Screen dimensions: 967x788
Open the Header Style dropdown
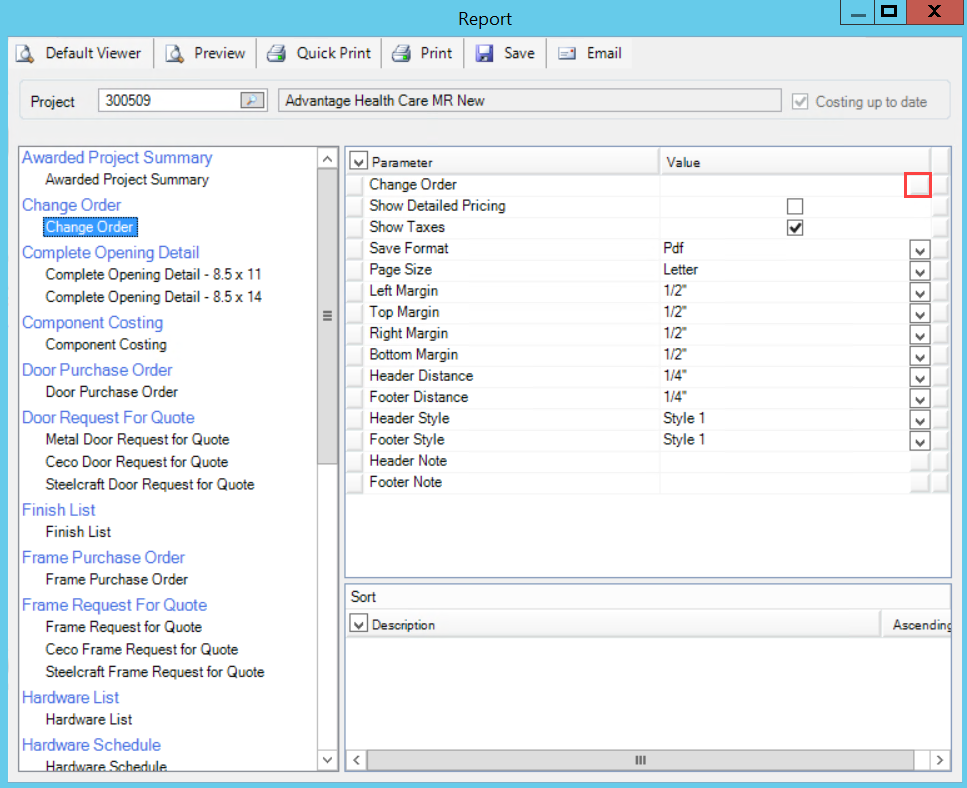[919, 419]
